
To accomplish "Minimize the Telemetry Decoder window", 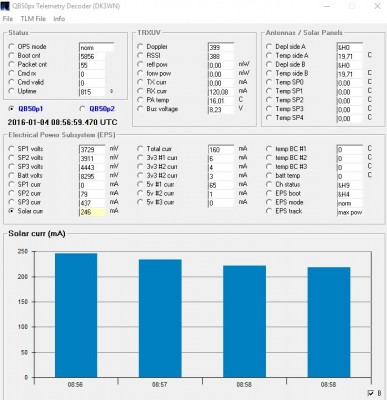I will click(327, 6).
